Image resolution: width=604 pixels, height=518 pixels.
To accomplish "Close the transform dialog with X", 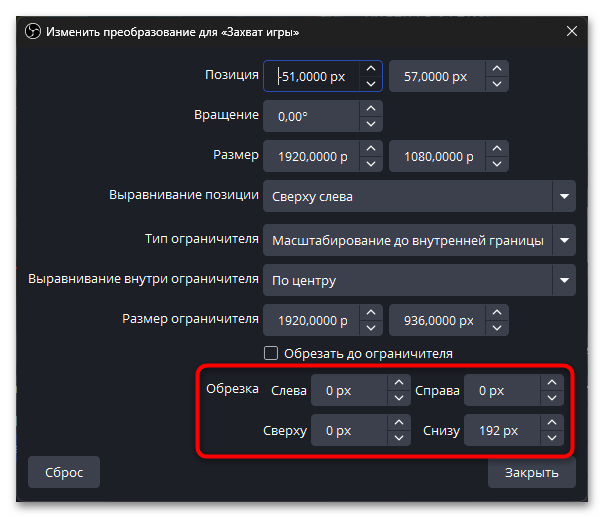I will 572,31.
